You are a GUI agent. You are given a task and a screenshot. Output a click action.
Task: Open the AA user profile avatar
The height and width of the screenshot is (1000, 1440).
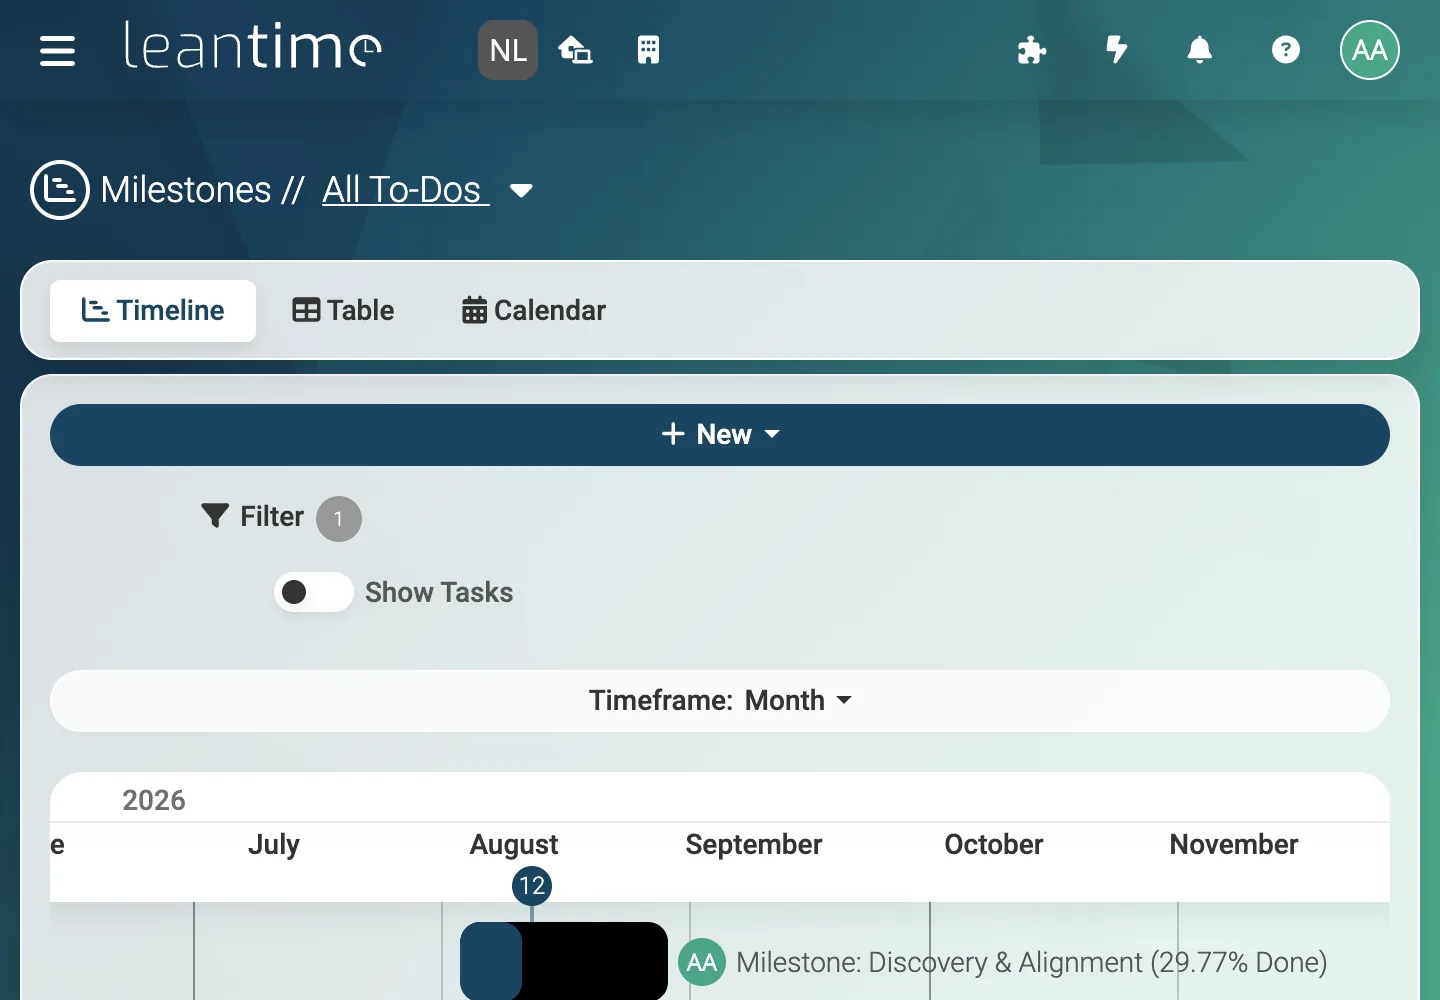point(1369,50)
